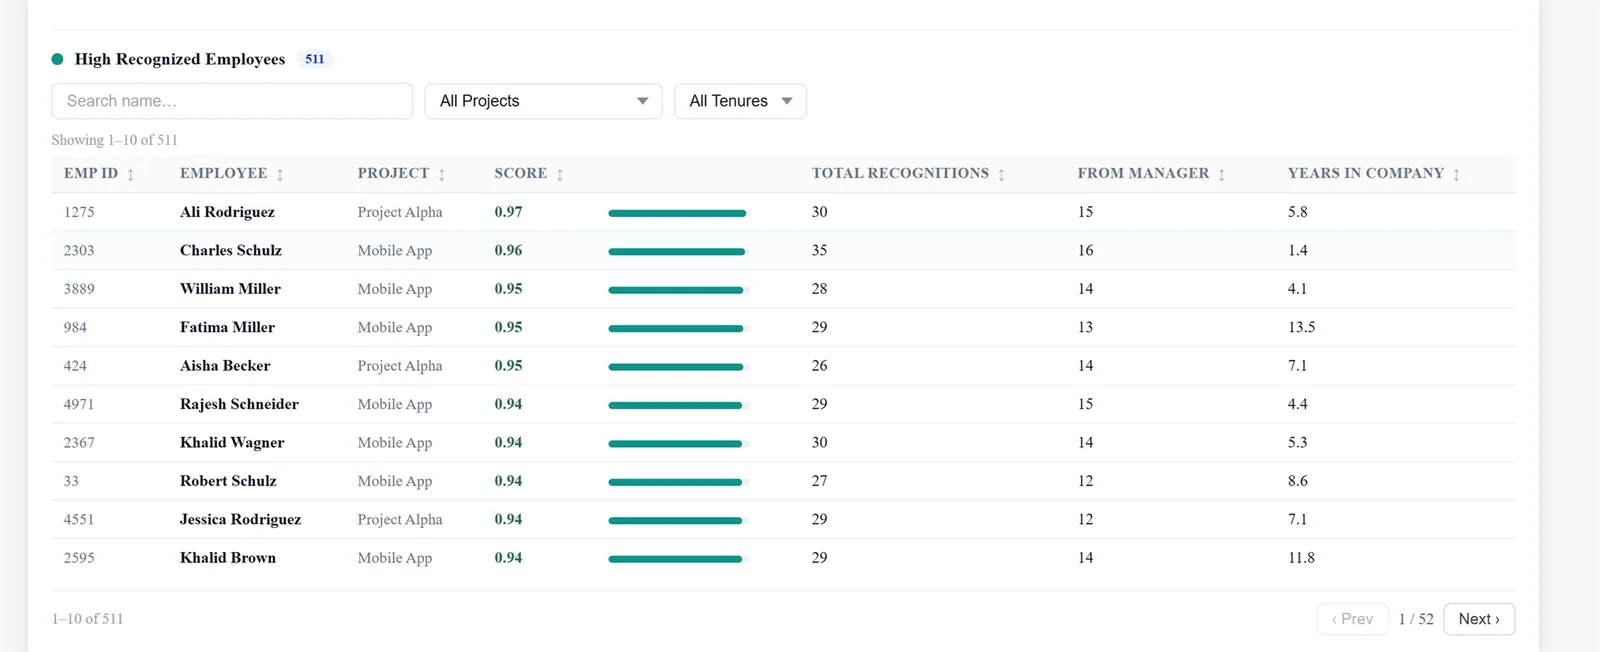Screen dimensions: 1600x652
Task: Open the All Projects dropdown
Action: [x=543, y=101]
